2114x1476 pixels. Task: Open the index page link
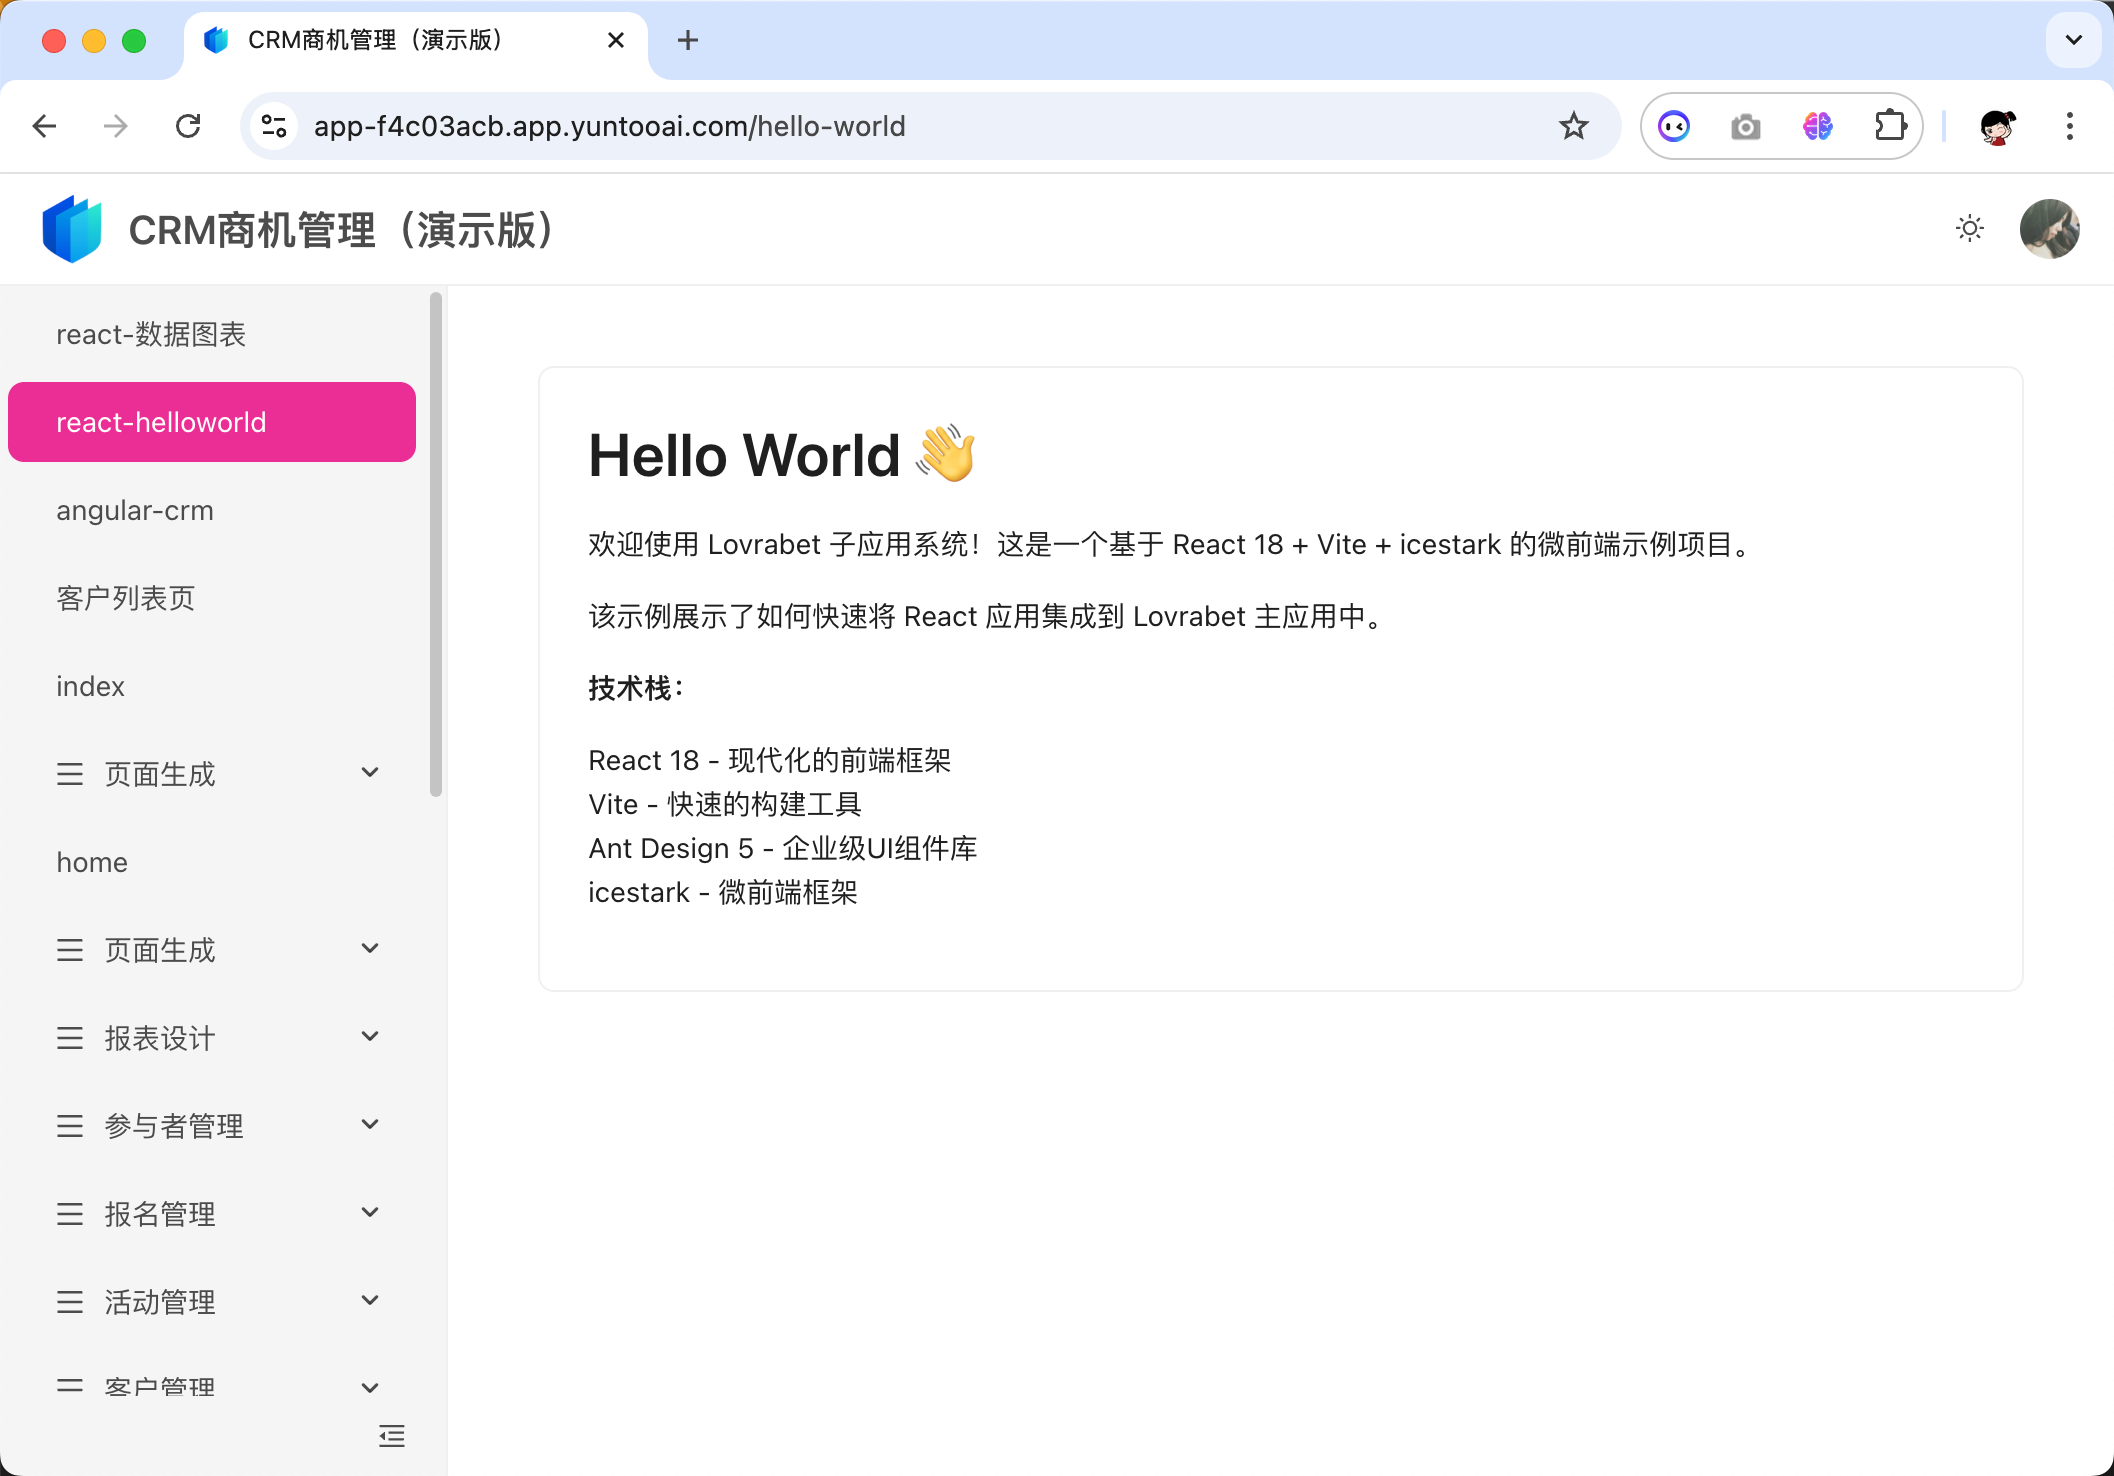(x=89, y=686)
